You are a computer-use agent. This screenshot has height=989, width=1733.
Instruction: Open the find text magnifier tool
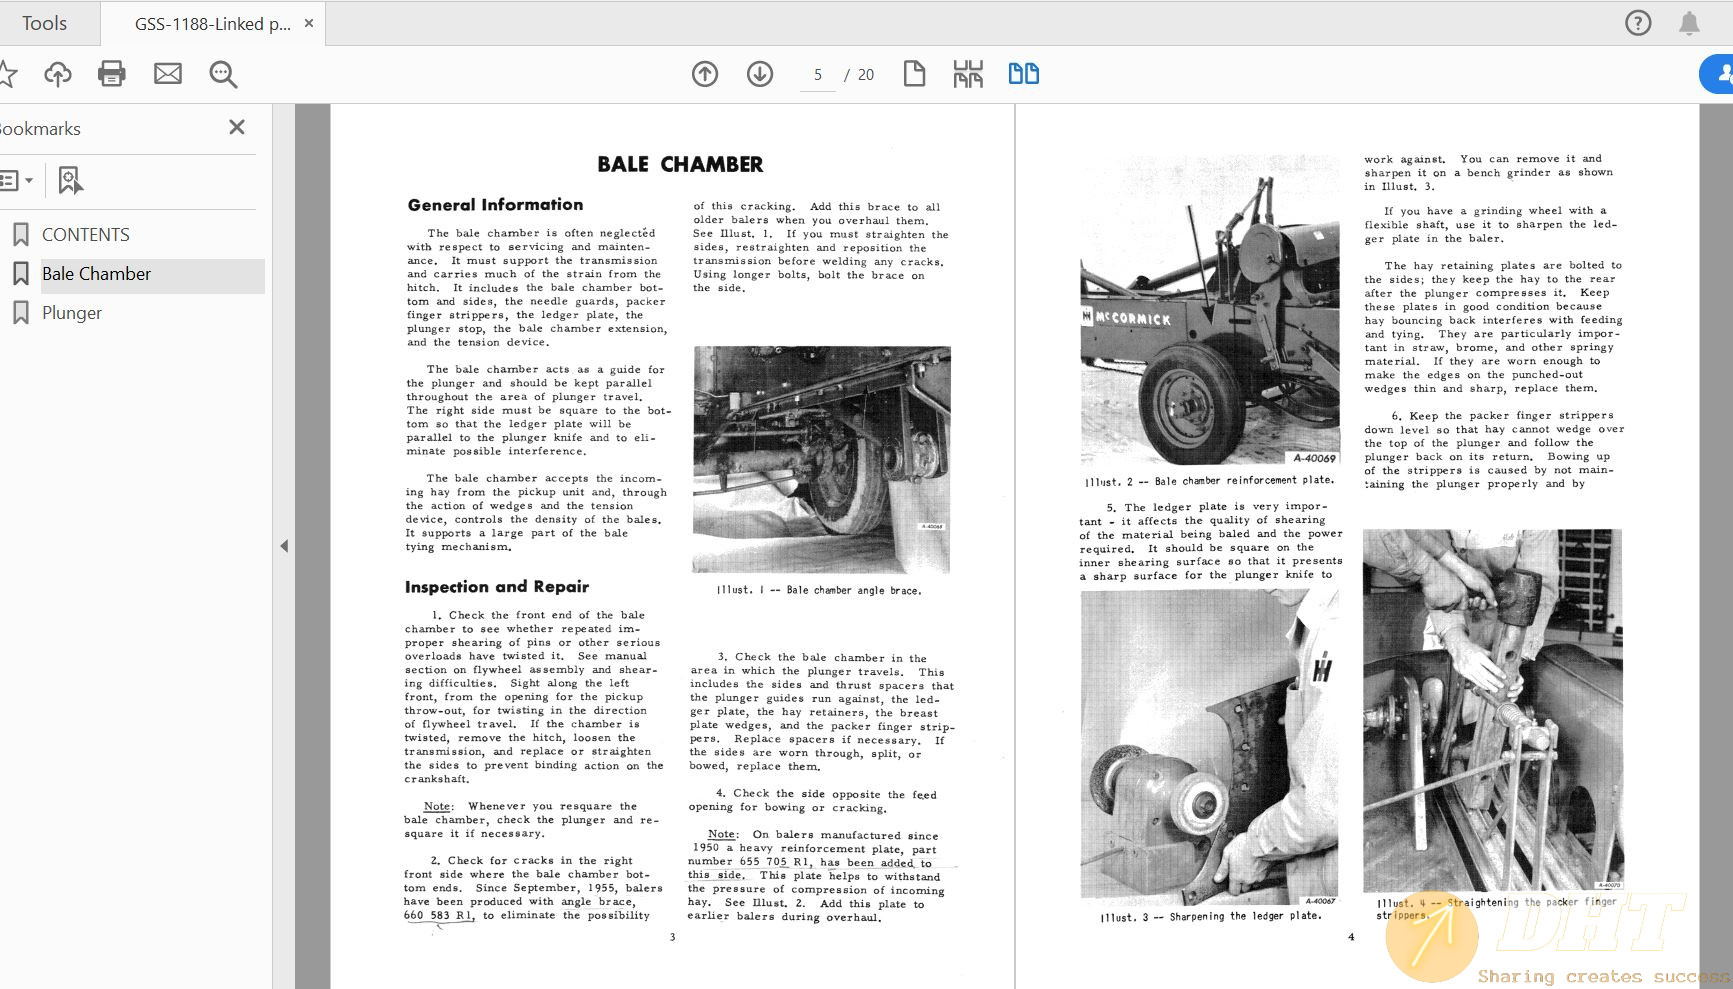coord(223,74)
